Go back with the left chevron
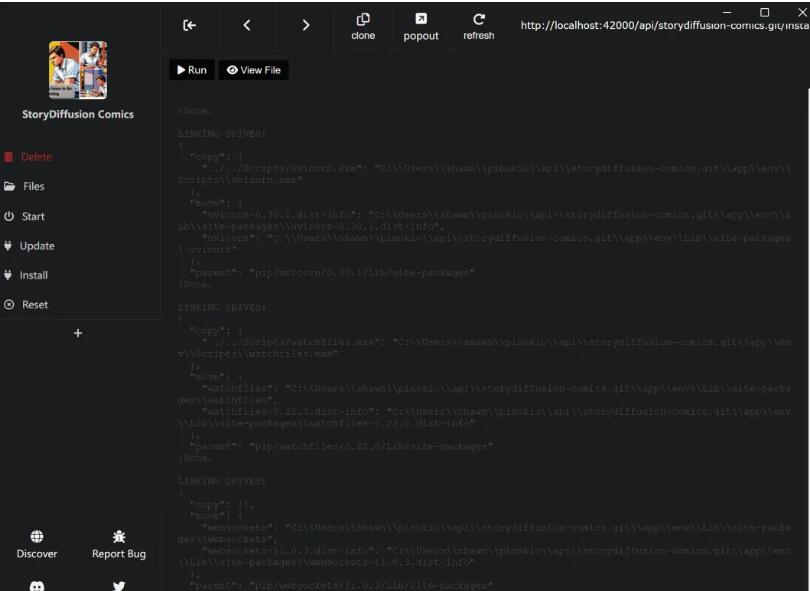 coord(247,25)
